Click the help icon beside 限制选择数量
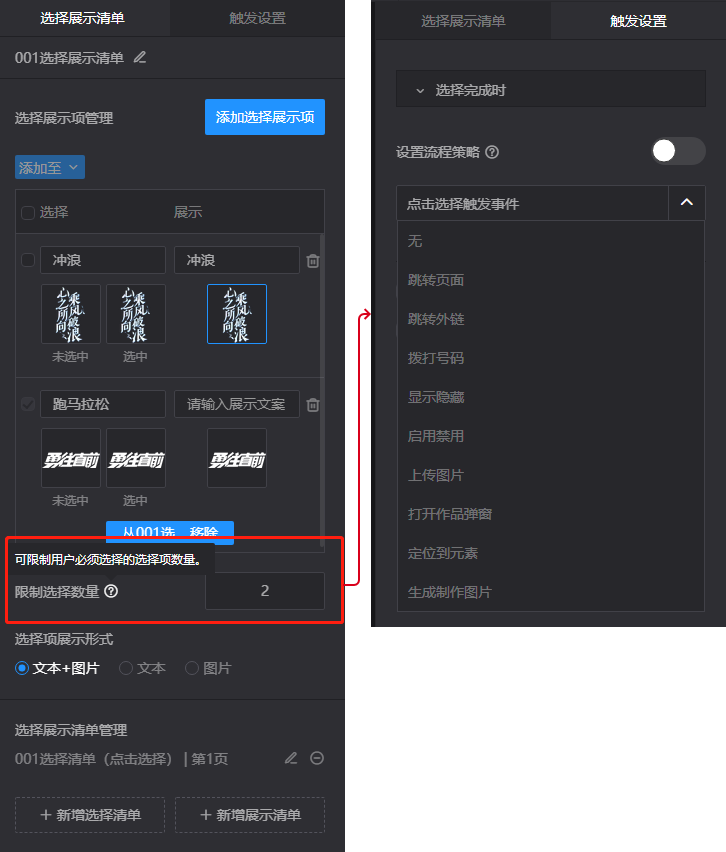This screenshot has height=852, width=726. (x=111, y=591)
